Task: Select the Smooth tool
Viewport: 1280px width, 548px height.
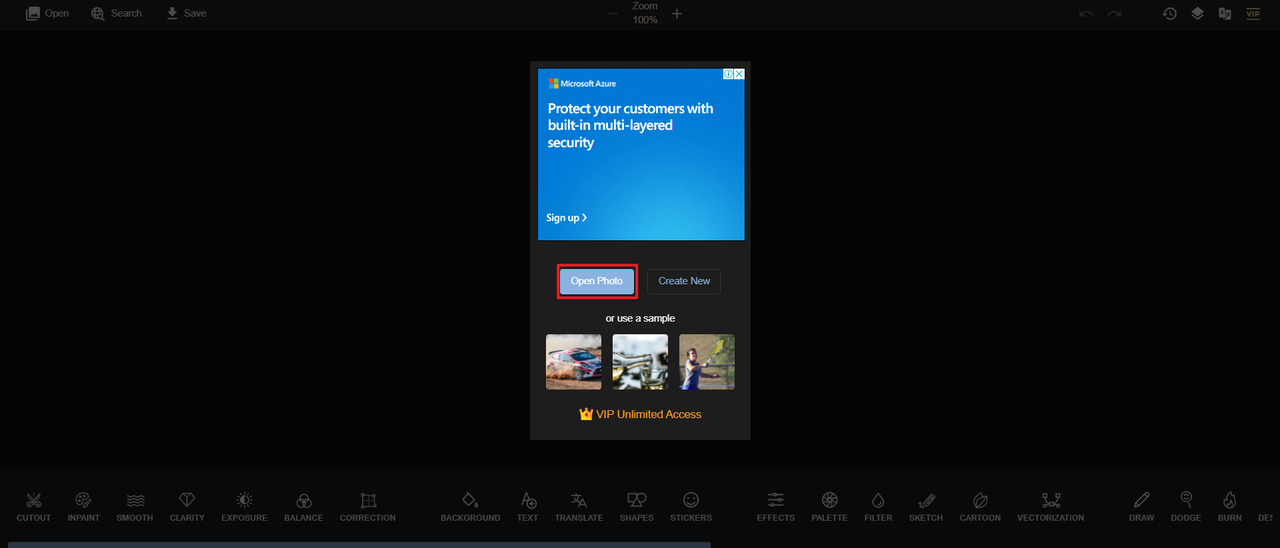Action: [x=135, y=507]
